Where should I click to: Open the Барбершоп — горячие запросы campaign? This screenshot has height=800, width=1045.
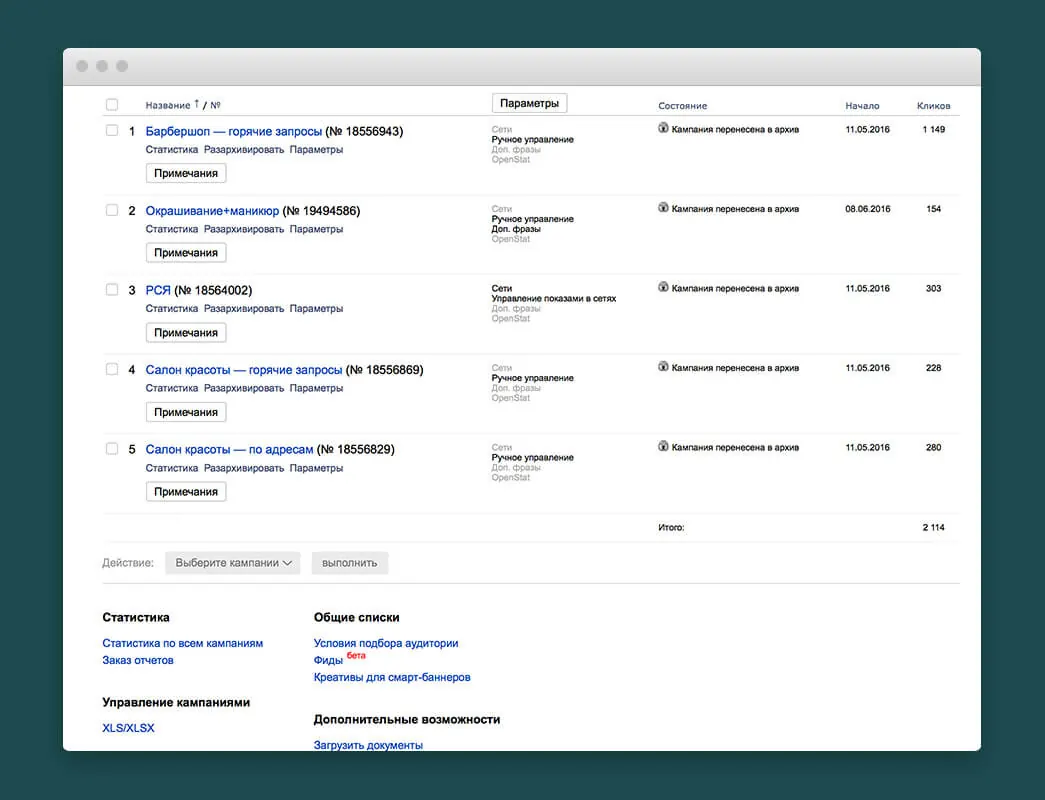click(x=234, y=131)
